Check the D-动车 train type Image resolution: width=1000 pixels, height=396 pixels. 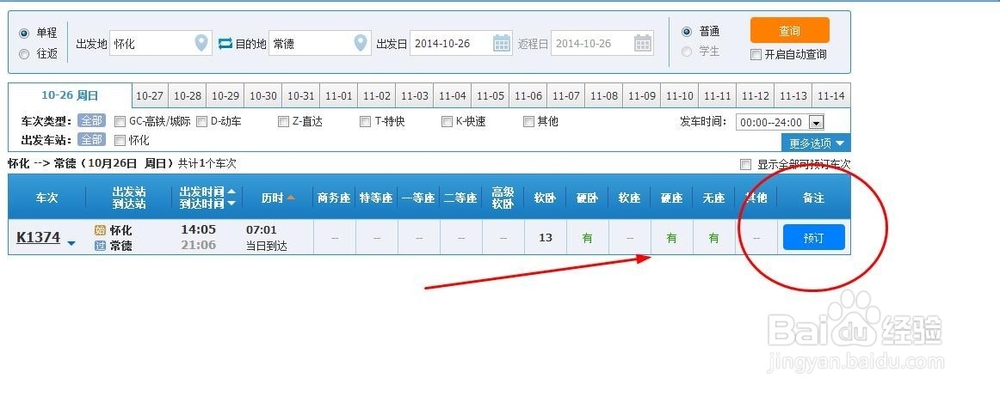(202, 121)
